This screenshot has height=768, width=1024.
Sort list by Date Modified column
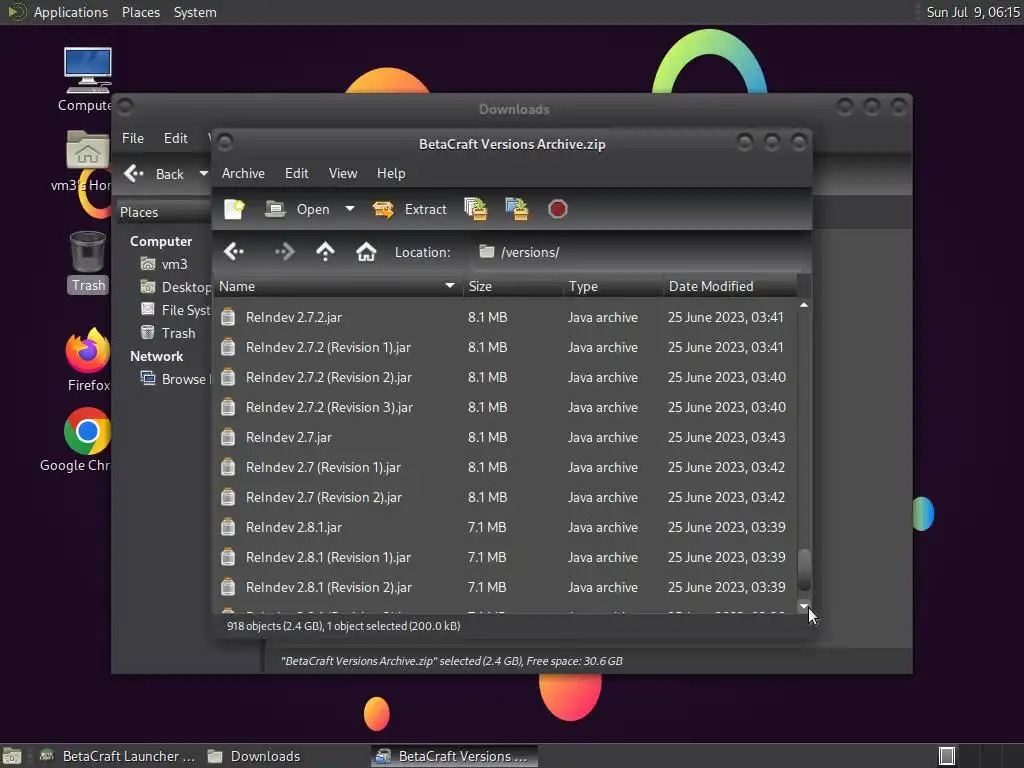[730, 286]
